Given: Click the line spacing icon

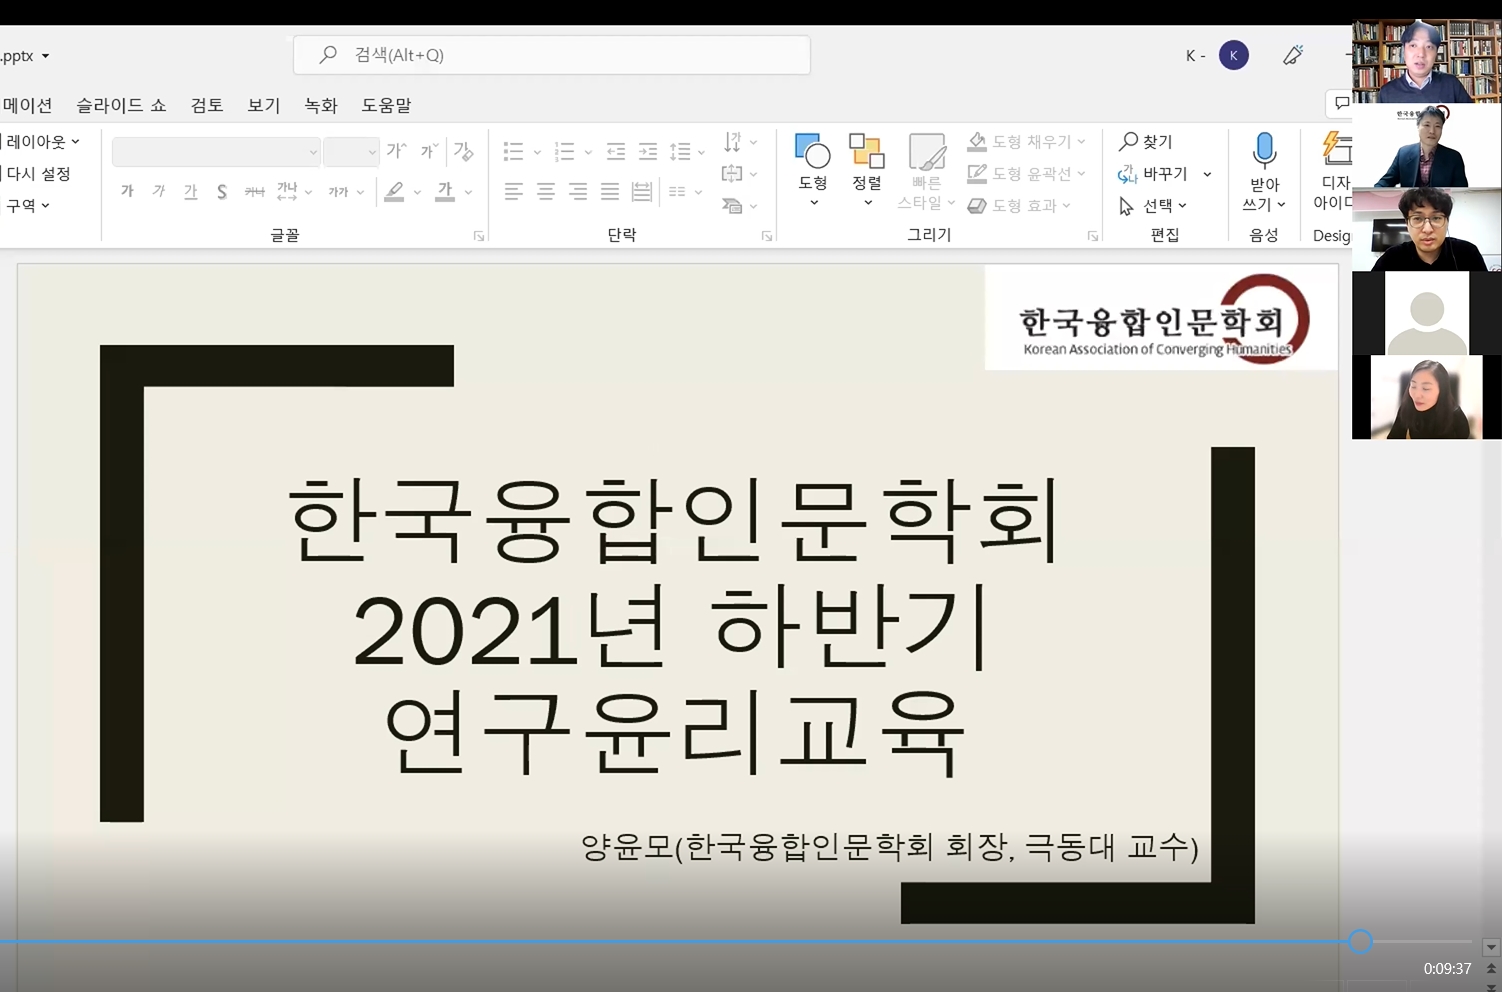Looking at the screenshot, I should (680, 152).
